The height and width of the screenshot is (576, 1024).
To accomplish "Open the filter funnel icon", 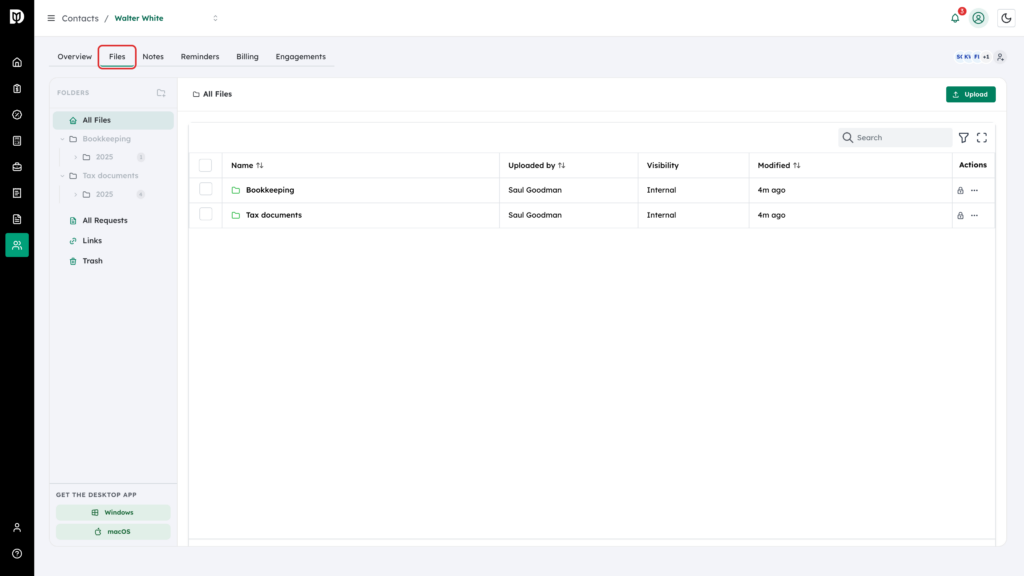I will click(x=963, y=138).
